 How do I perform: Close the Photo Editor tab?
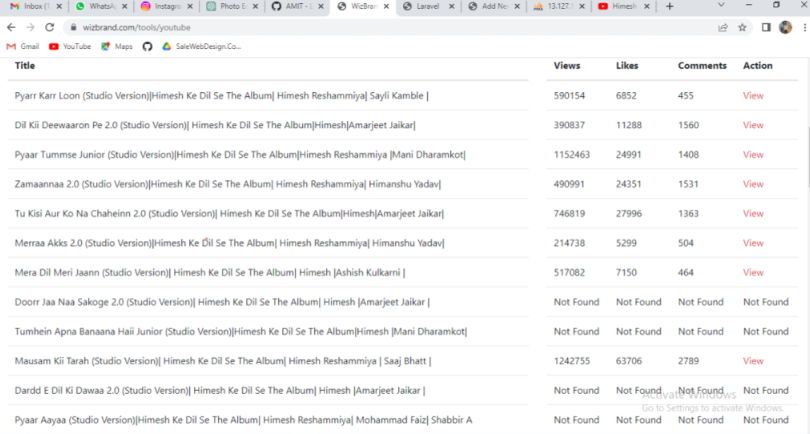click(x=256, y=6)
